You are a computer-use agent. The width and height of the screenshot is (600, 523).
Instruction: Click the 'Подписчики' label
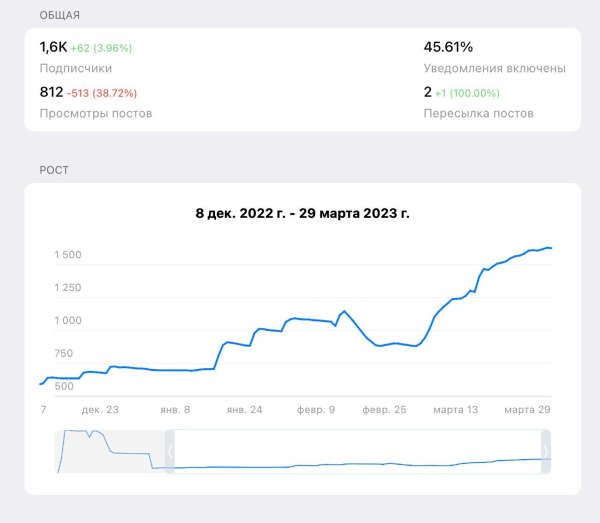point(76,68)
